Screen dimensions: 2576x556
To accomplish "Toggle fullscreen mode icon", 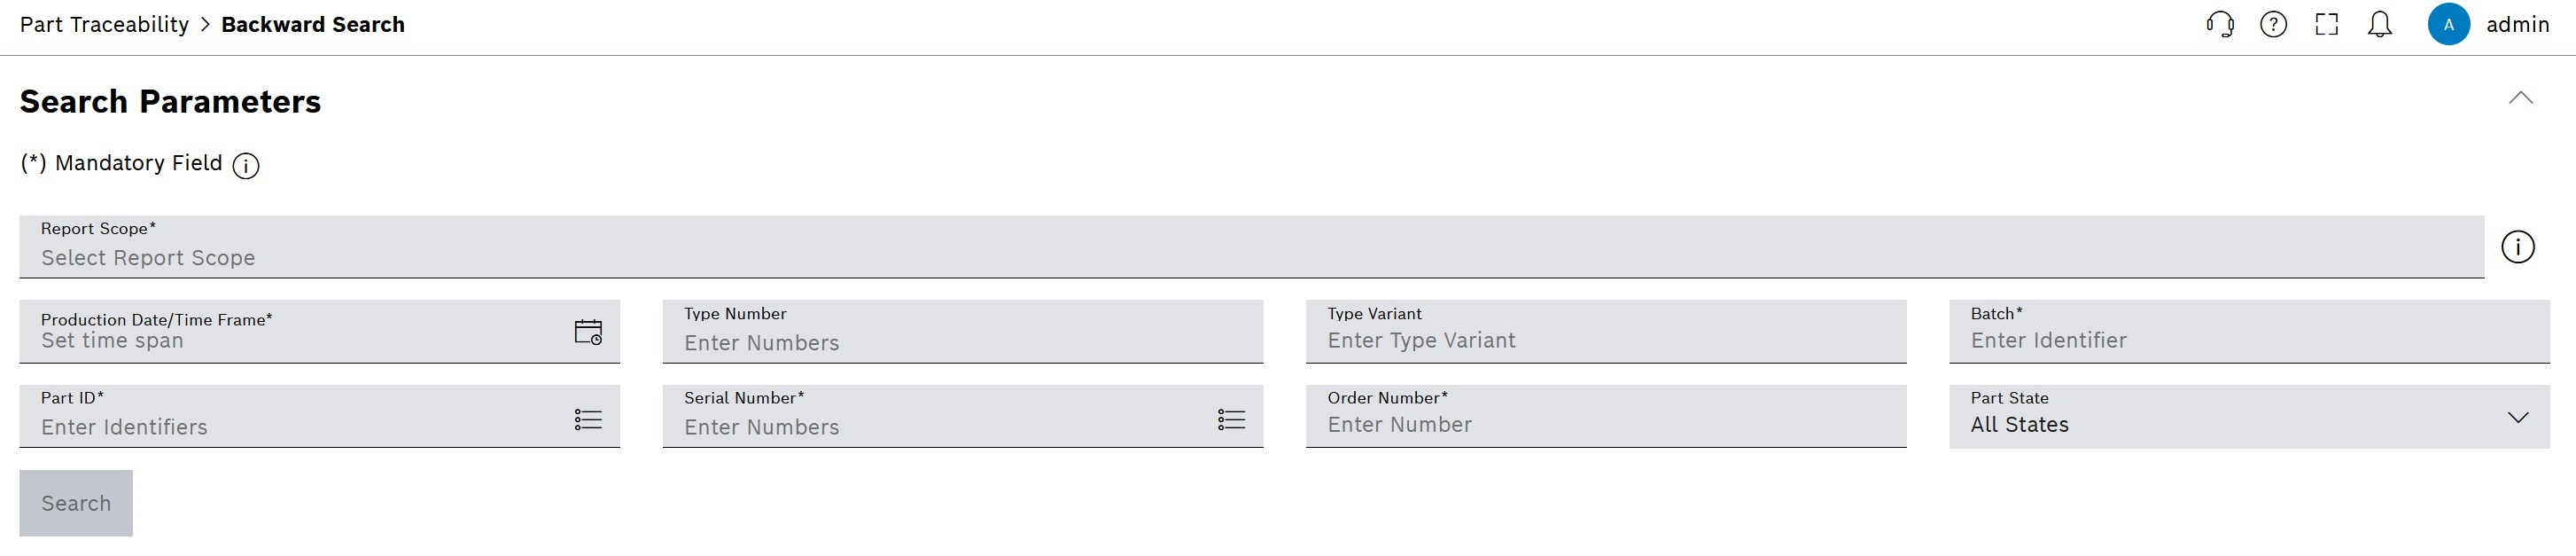I will point(2327,24).
